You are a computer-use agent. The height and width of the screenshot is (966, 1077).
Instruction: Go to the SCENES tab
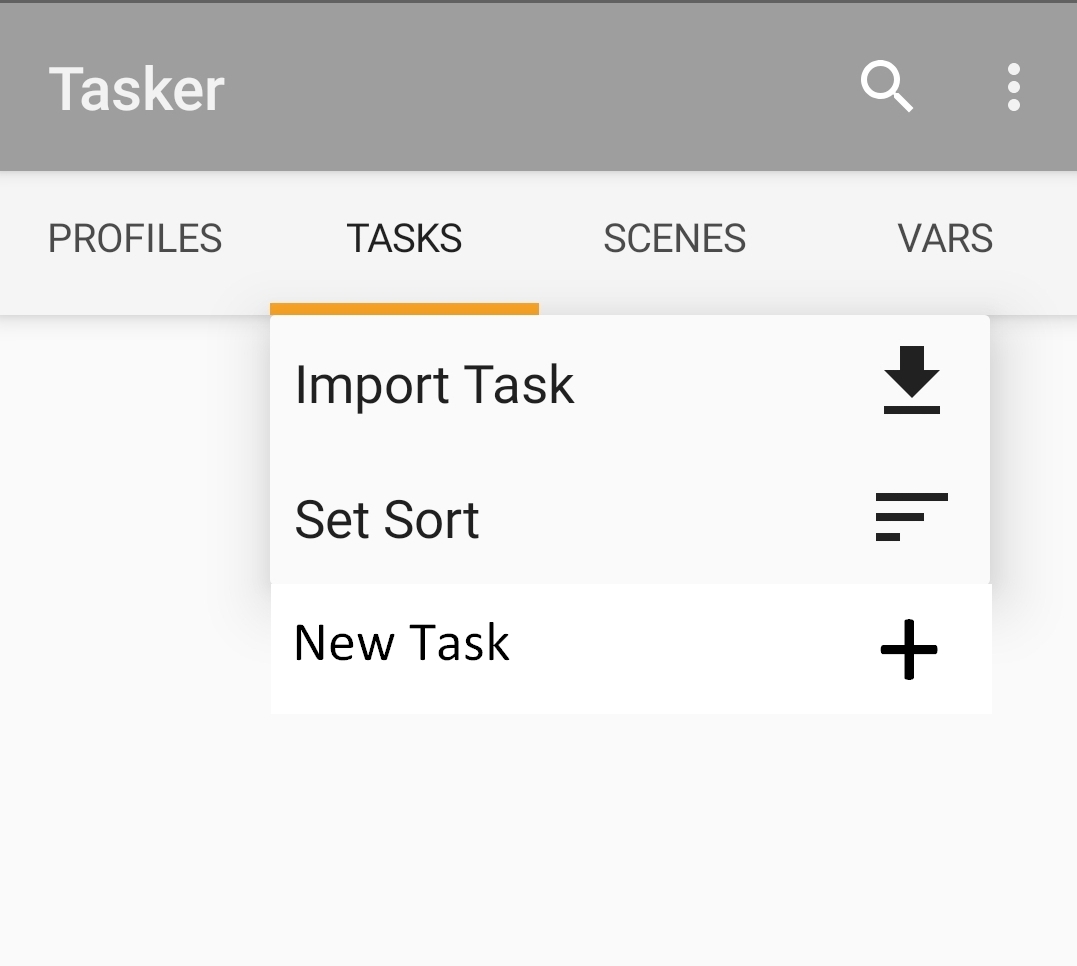tap(674, 239)
